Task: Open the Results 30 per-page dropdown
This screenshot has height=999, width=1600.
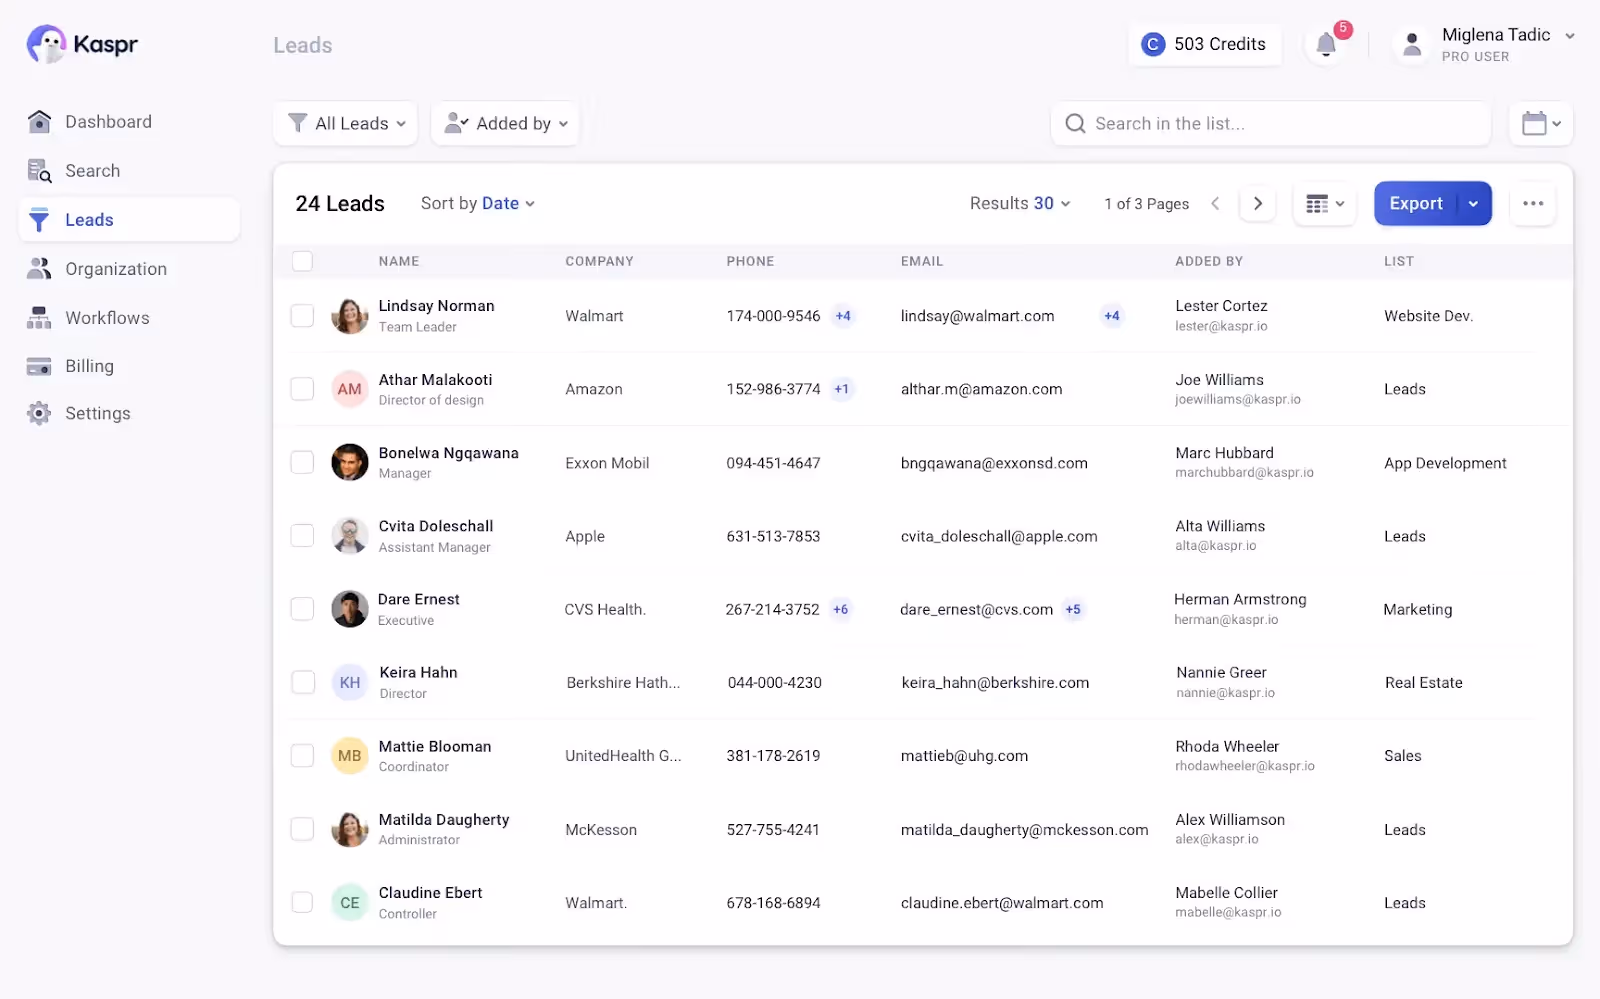Action: (x=1019, y=203)
